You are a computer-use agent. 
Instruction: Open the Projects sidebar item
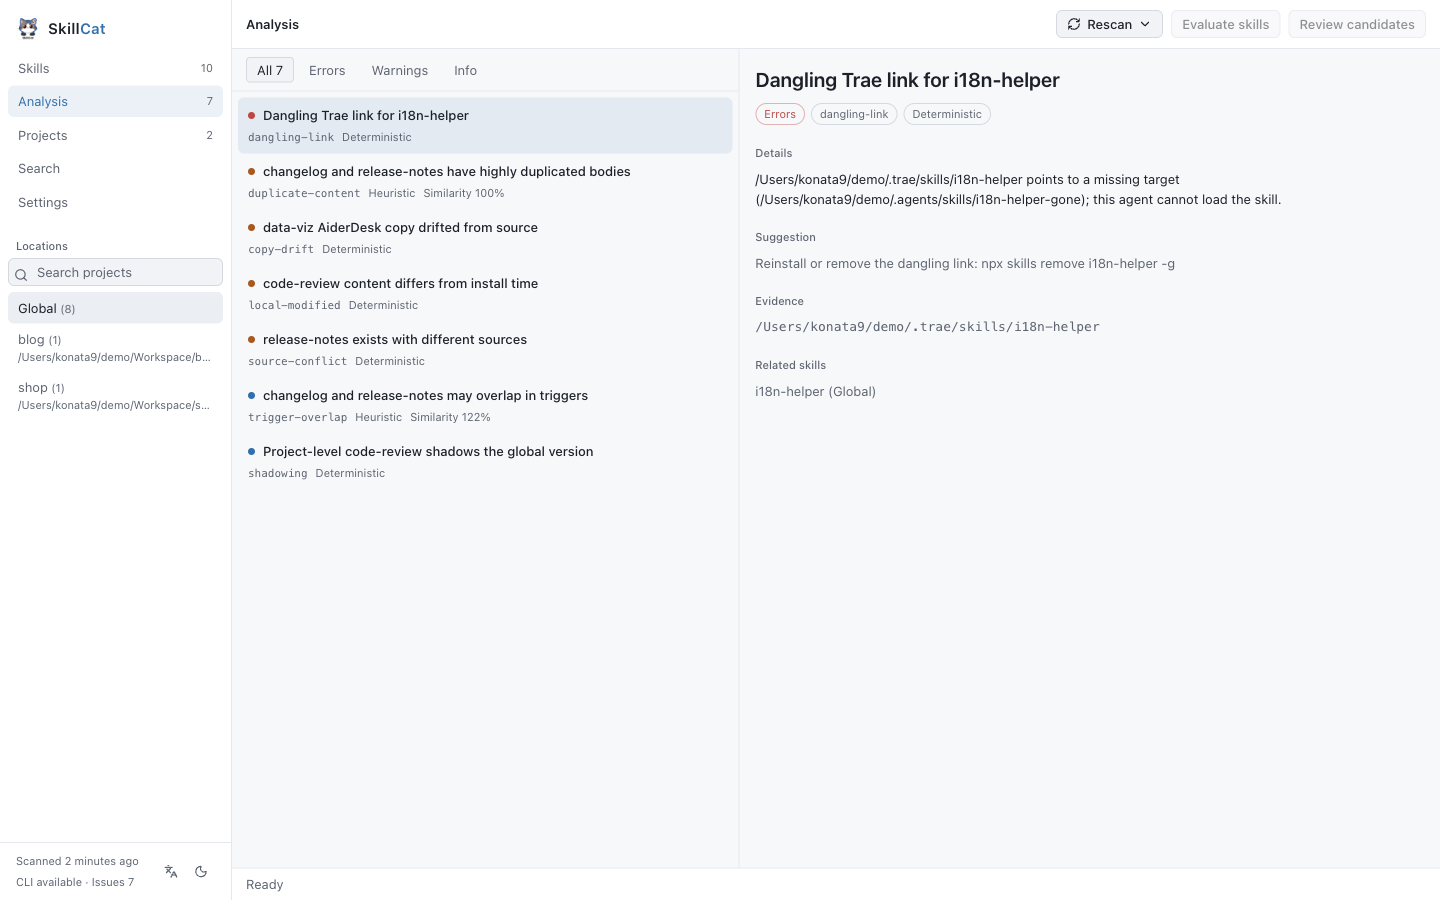[x=115, y=135]
